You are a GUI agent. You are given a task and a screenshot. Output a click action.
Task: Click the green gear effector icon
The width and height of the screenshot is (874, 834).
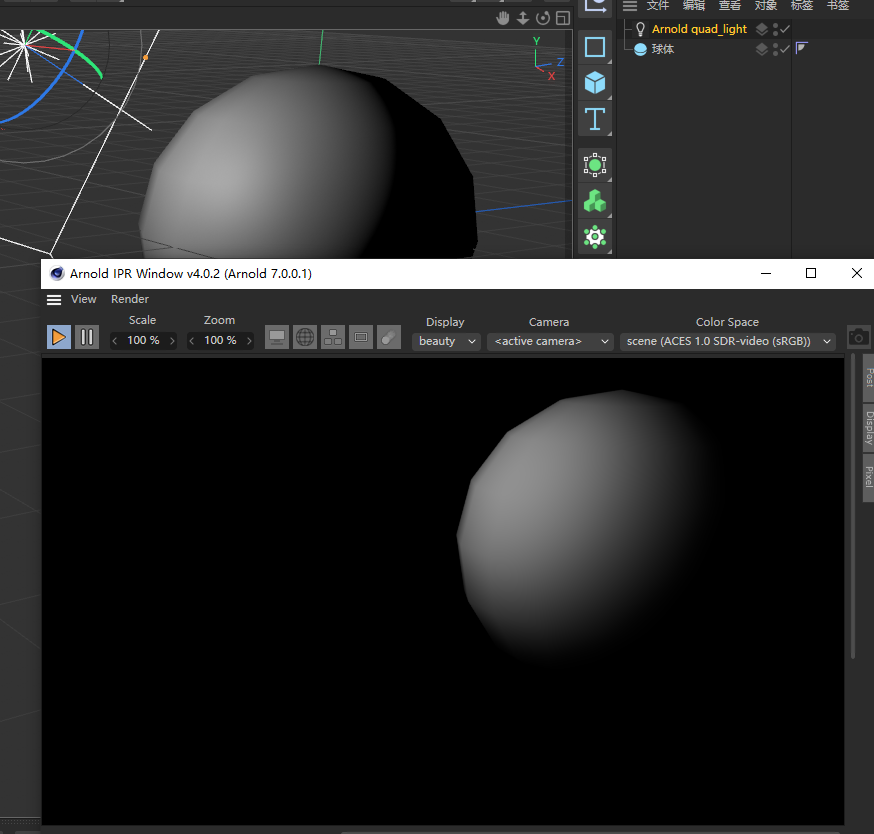point(595,237)
